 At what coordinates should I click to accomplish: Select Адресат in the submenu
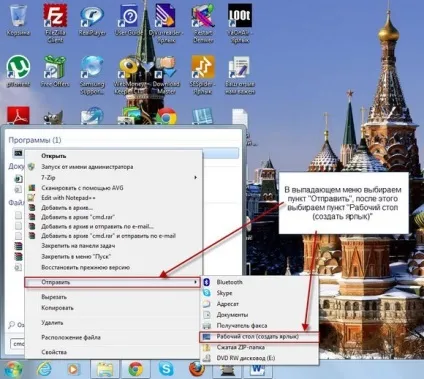(259, 304)
